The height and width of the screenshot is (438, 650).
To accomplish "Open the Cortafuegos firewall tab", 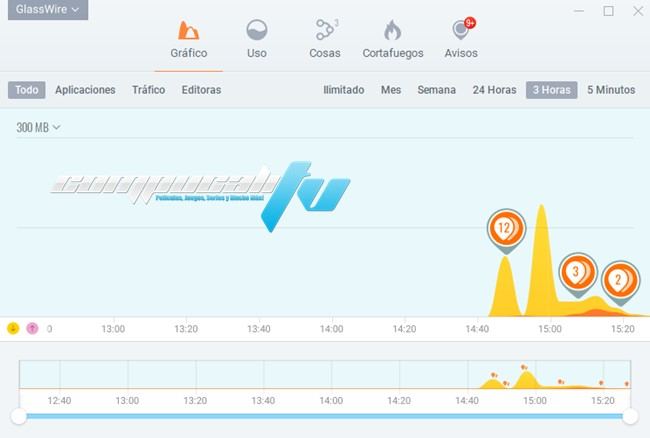I will [393, 39].
